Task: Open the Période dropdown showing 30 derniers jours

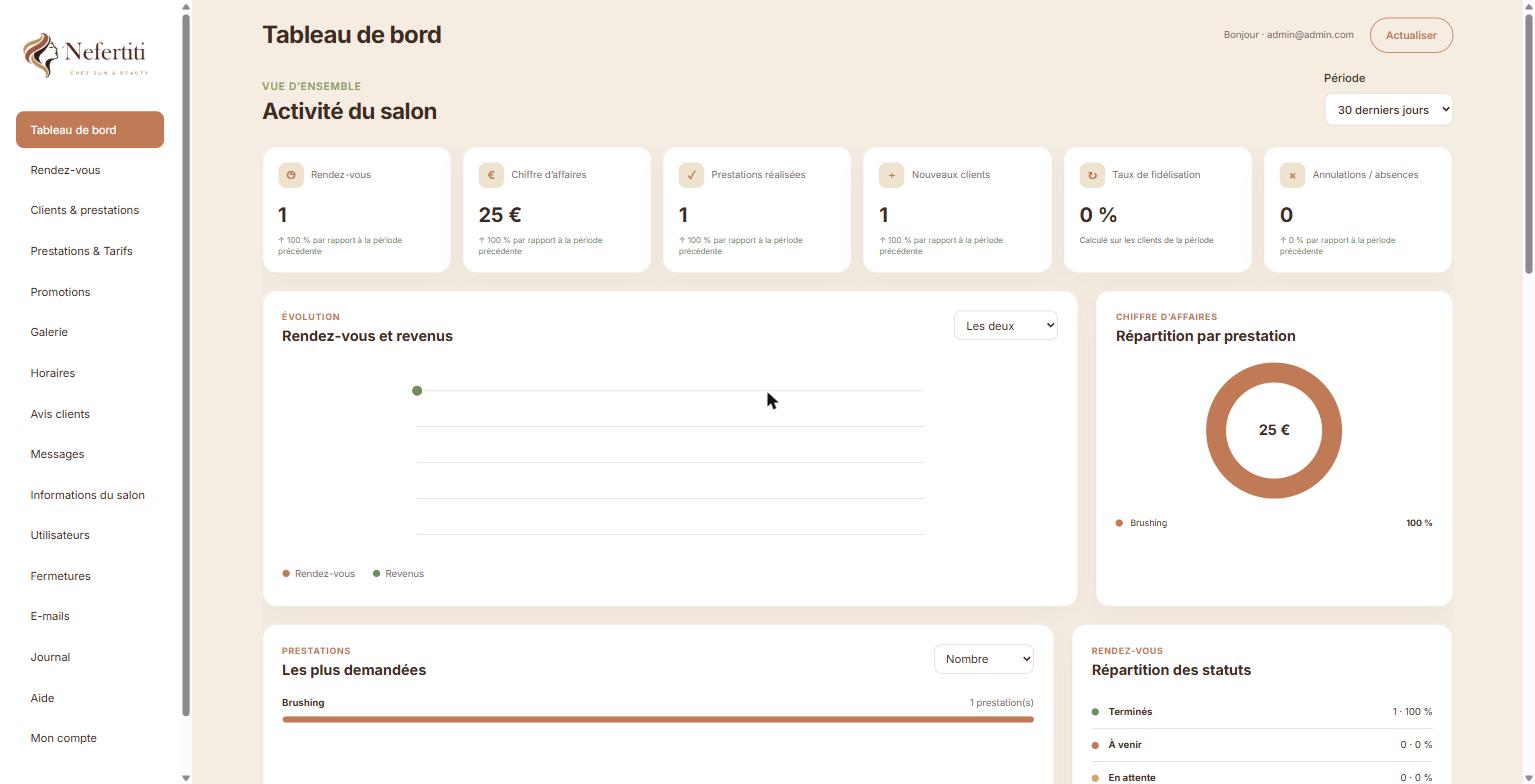Action: (x=1388, y=110)
